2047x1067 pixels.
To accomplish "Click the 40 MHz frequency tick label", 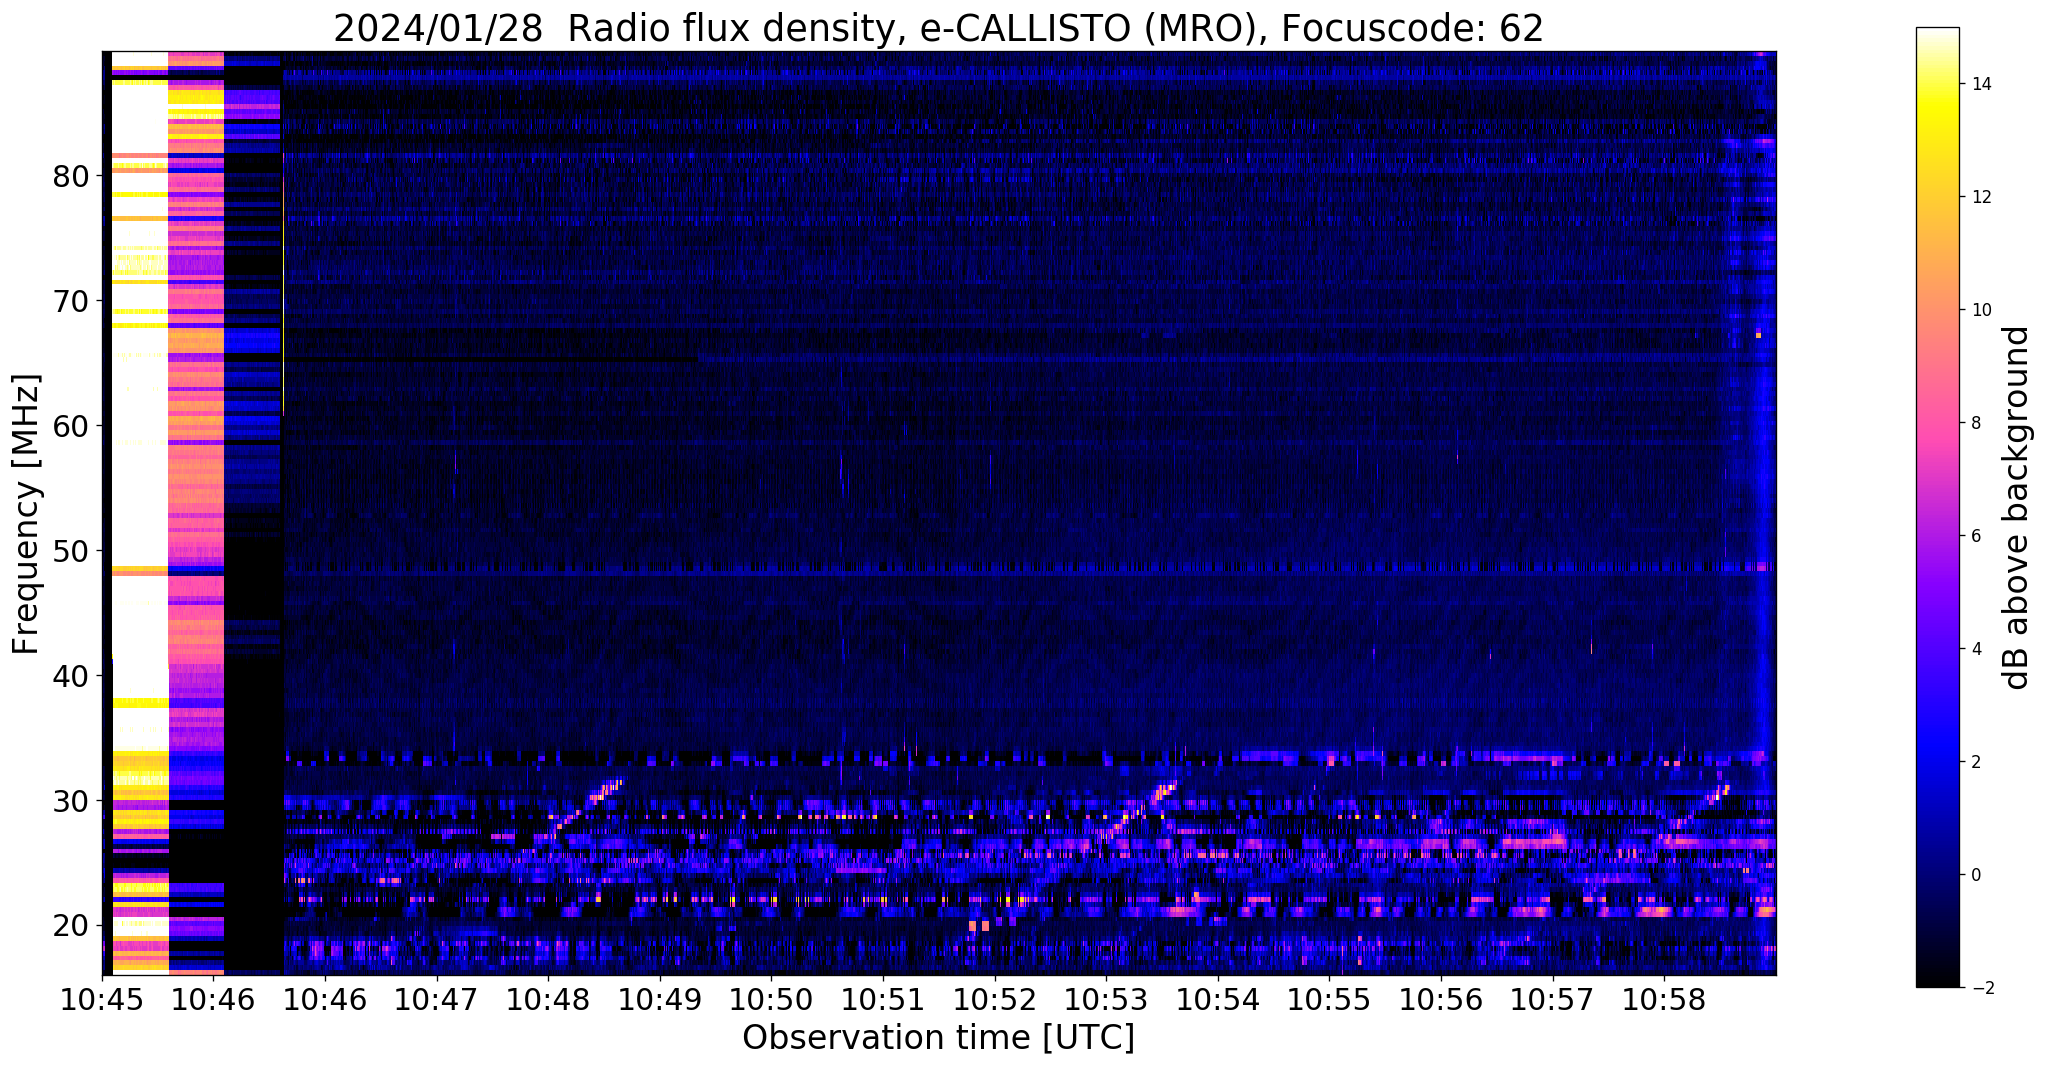I will [71, 676].
